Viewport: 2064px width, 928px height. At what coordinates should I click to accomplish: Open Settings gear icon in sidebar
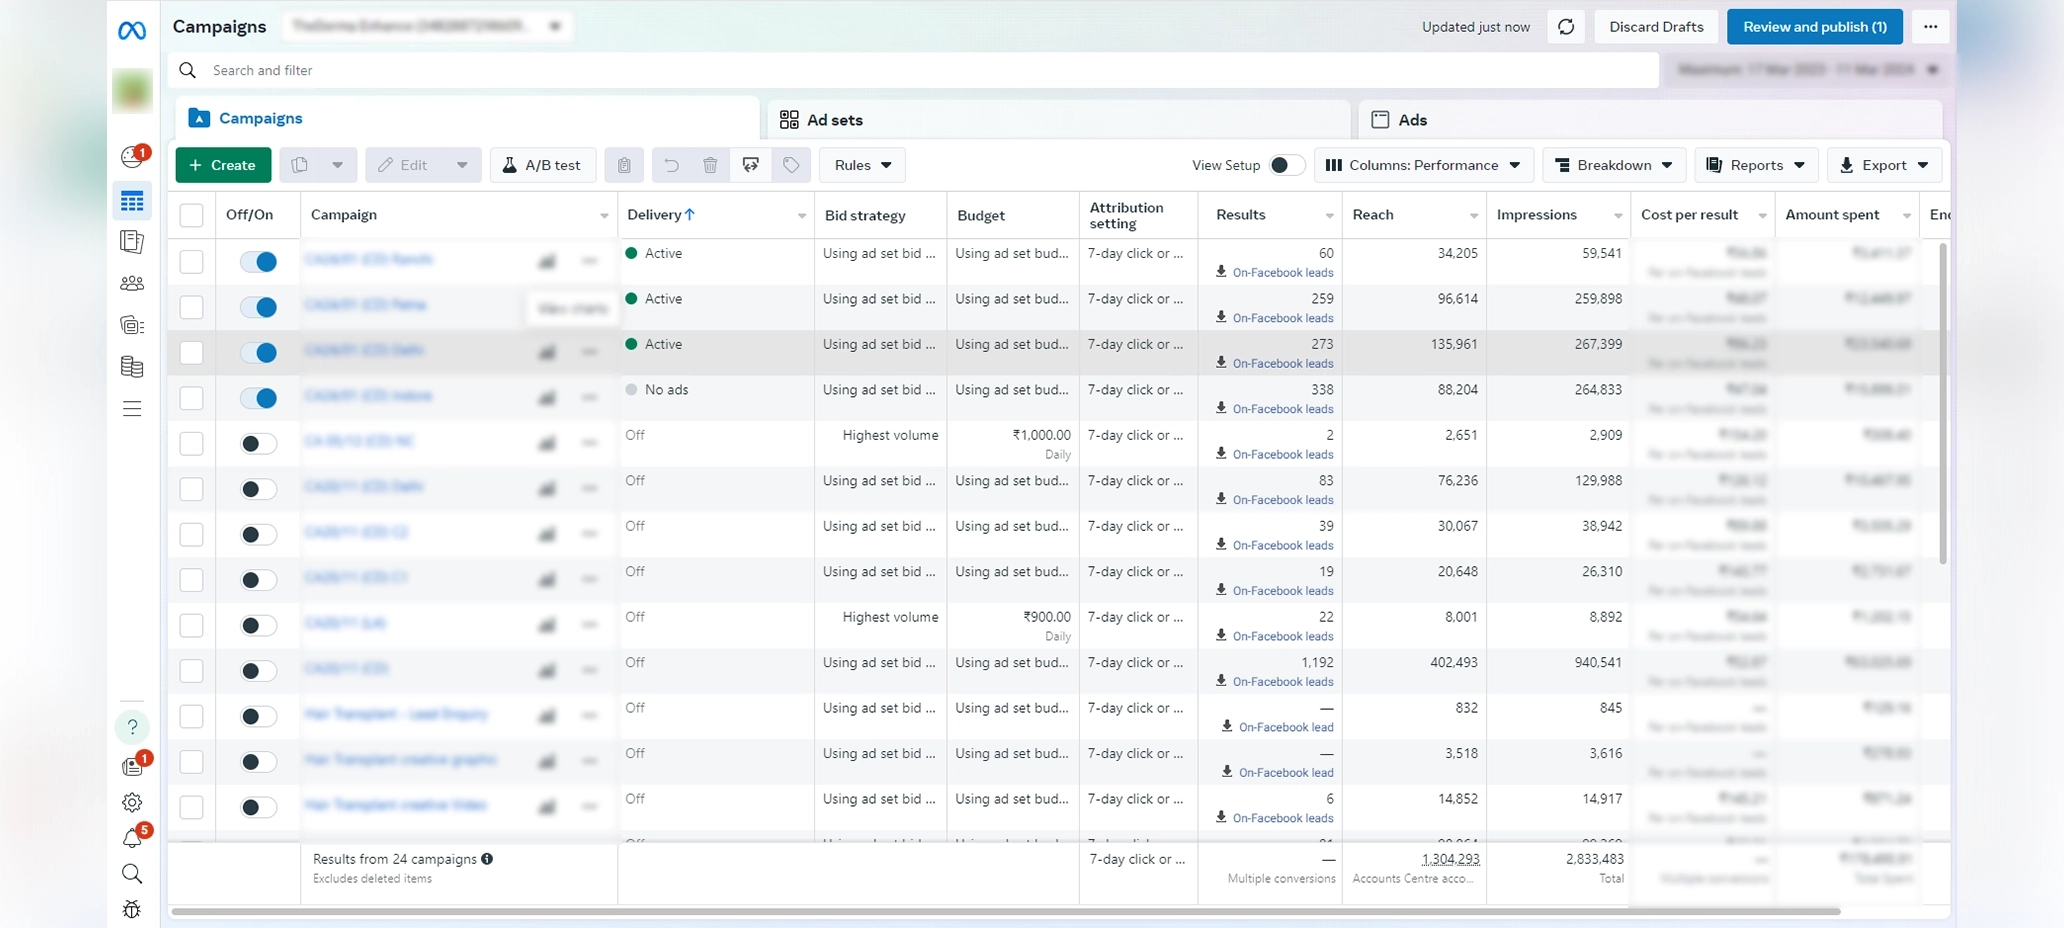[x=132, y=802]
